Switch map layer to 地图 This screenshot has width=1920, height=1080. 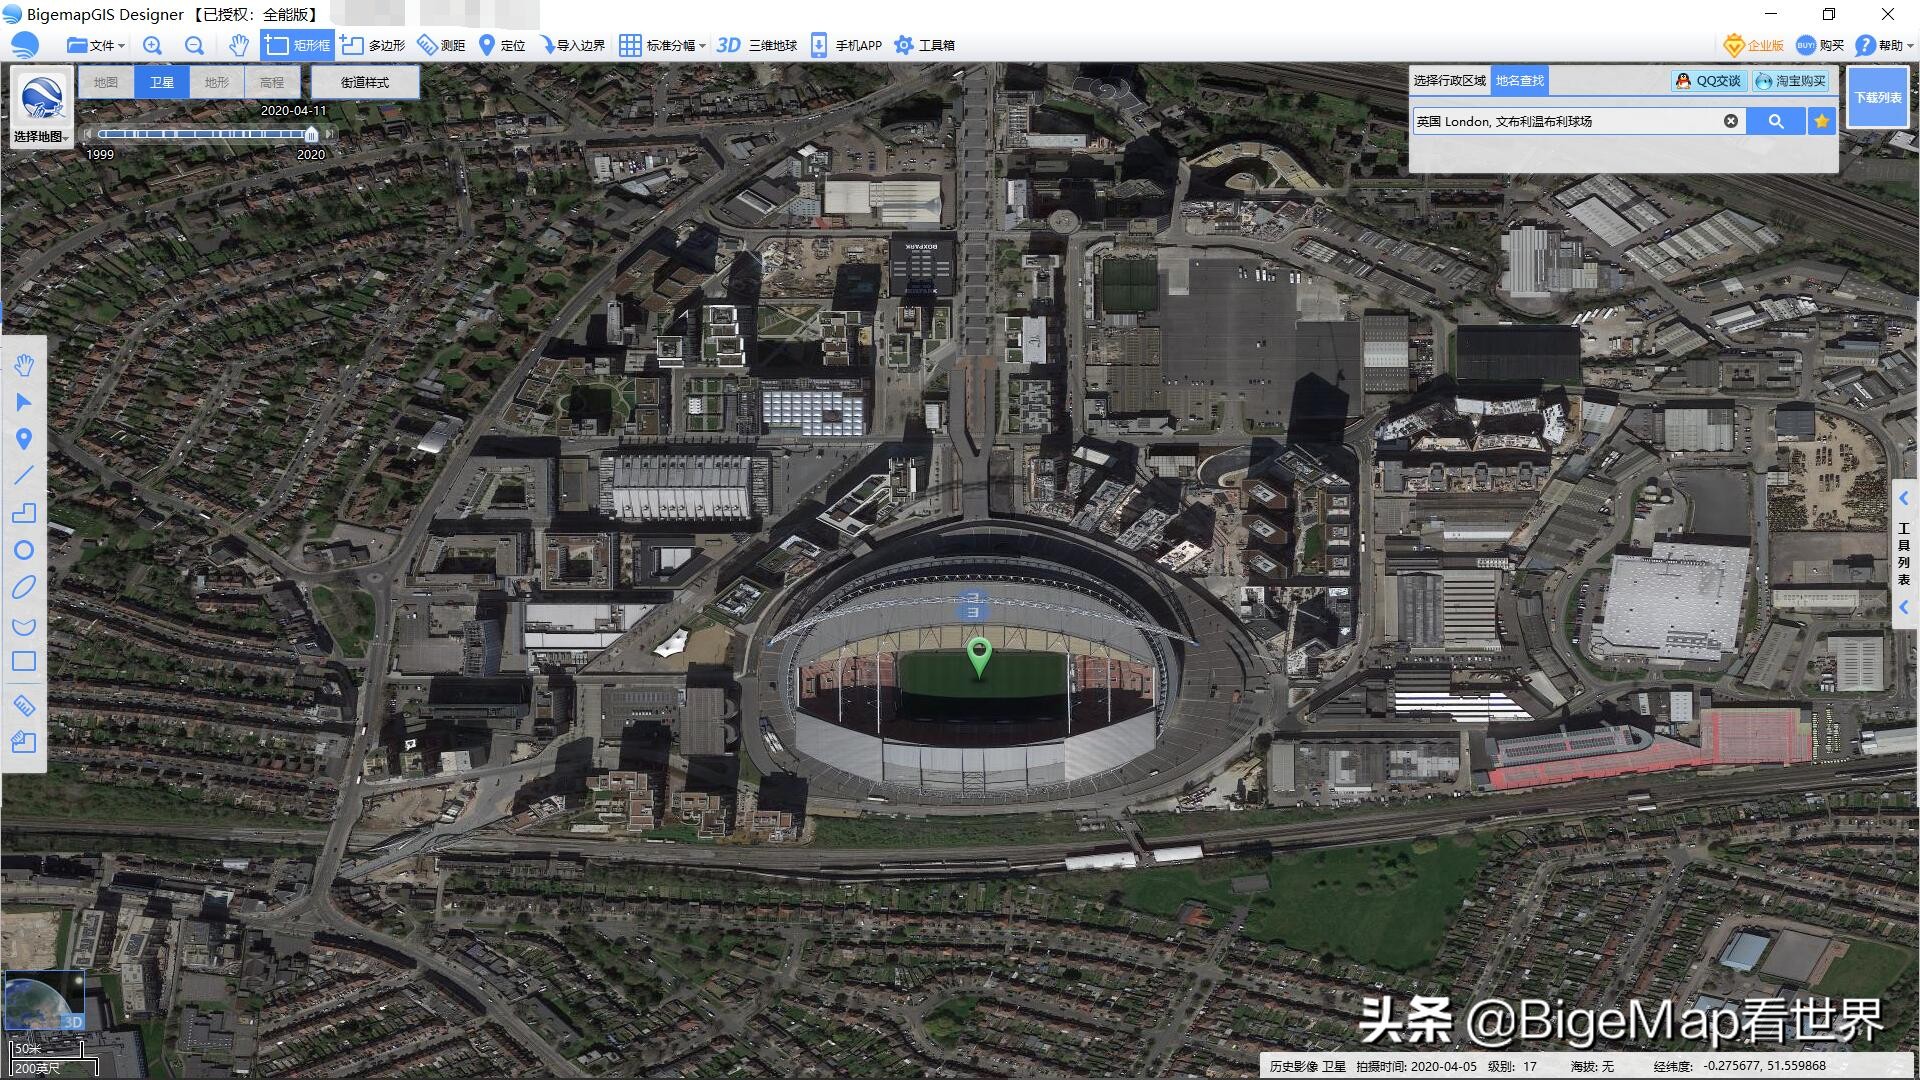(x=106, y=82)
